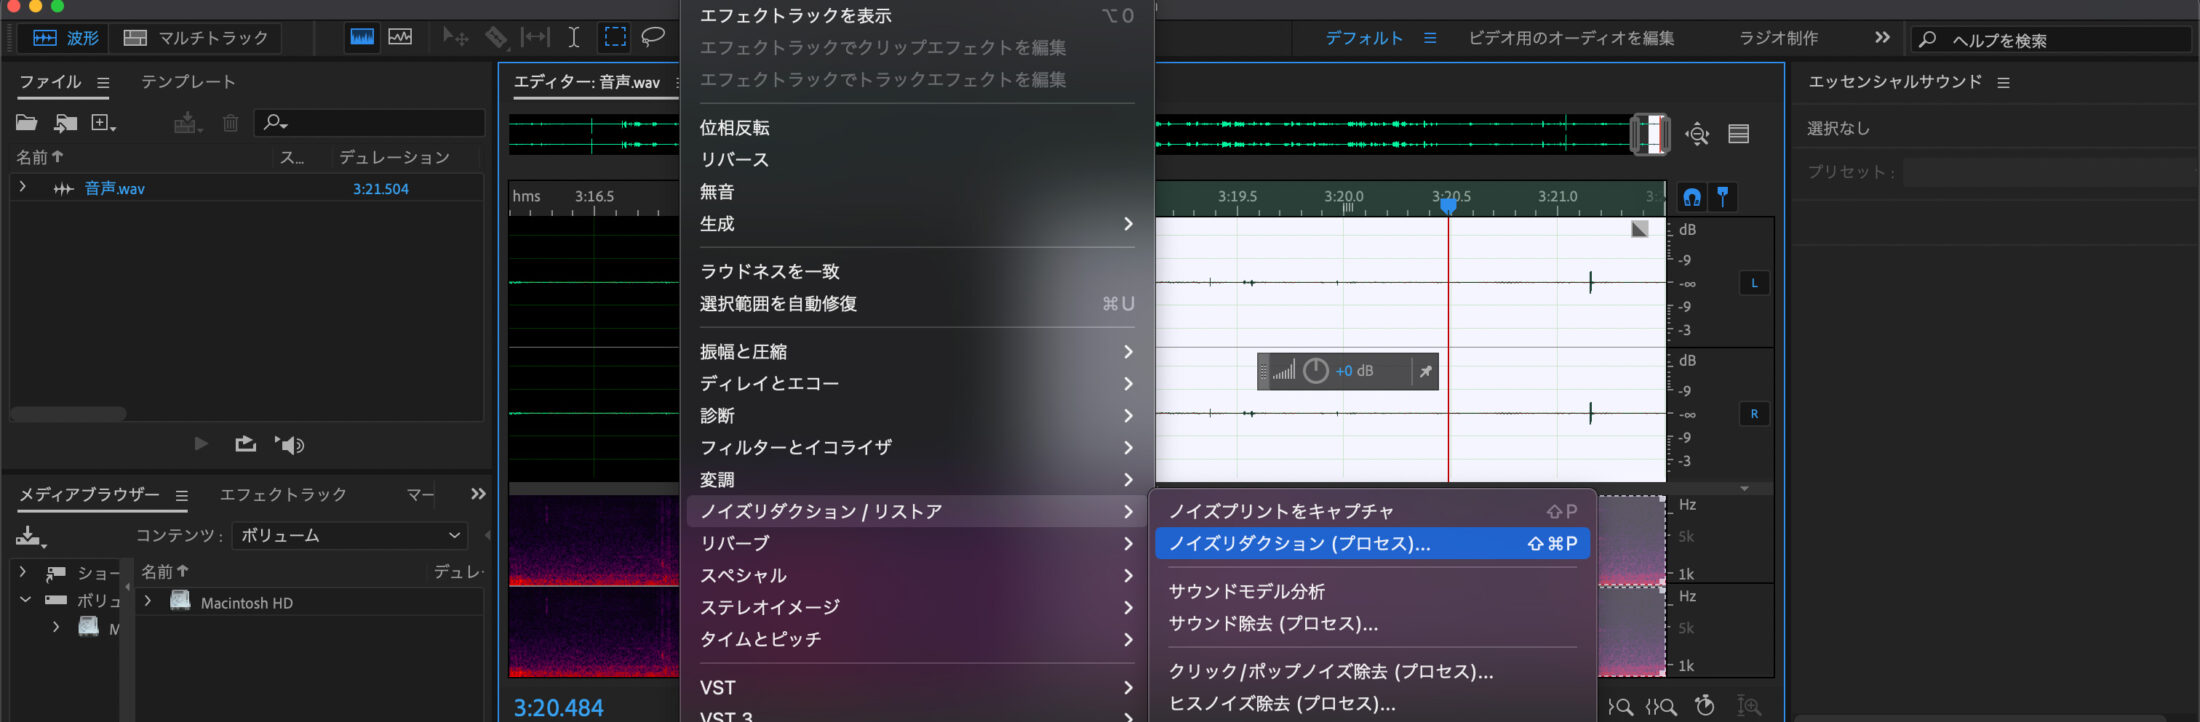Click the media browser download shortcut icon
This screenshot has width=2200, height=722.
pos(30,537)
